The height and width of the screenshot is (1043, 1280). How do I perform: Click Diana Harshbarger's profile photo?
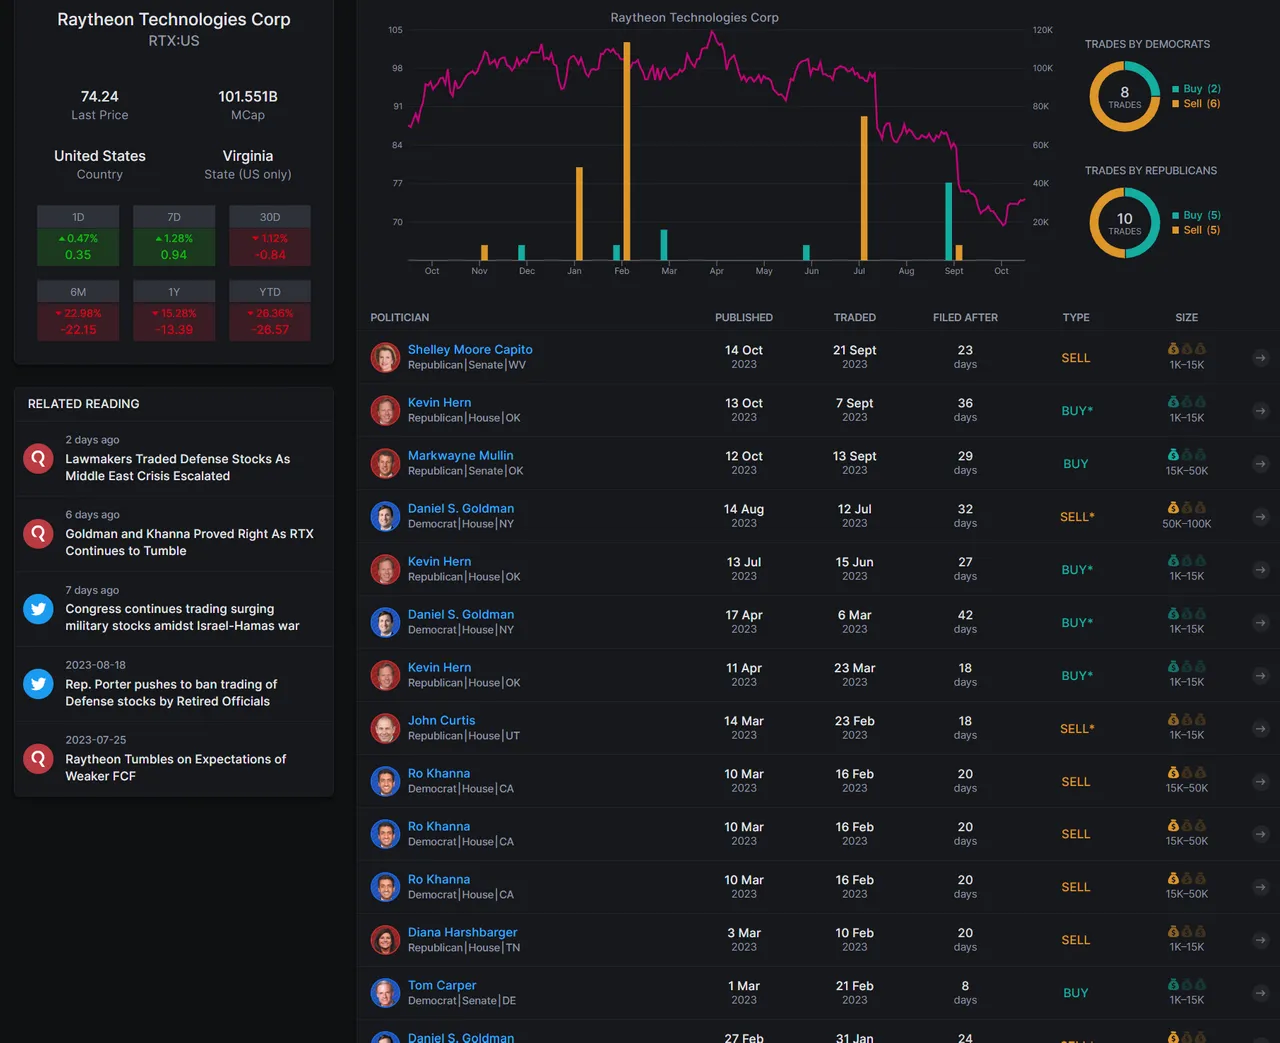[x=385, y=940]
